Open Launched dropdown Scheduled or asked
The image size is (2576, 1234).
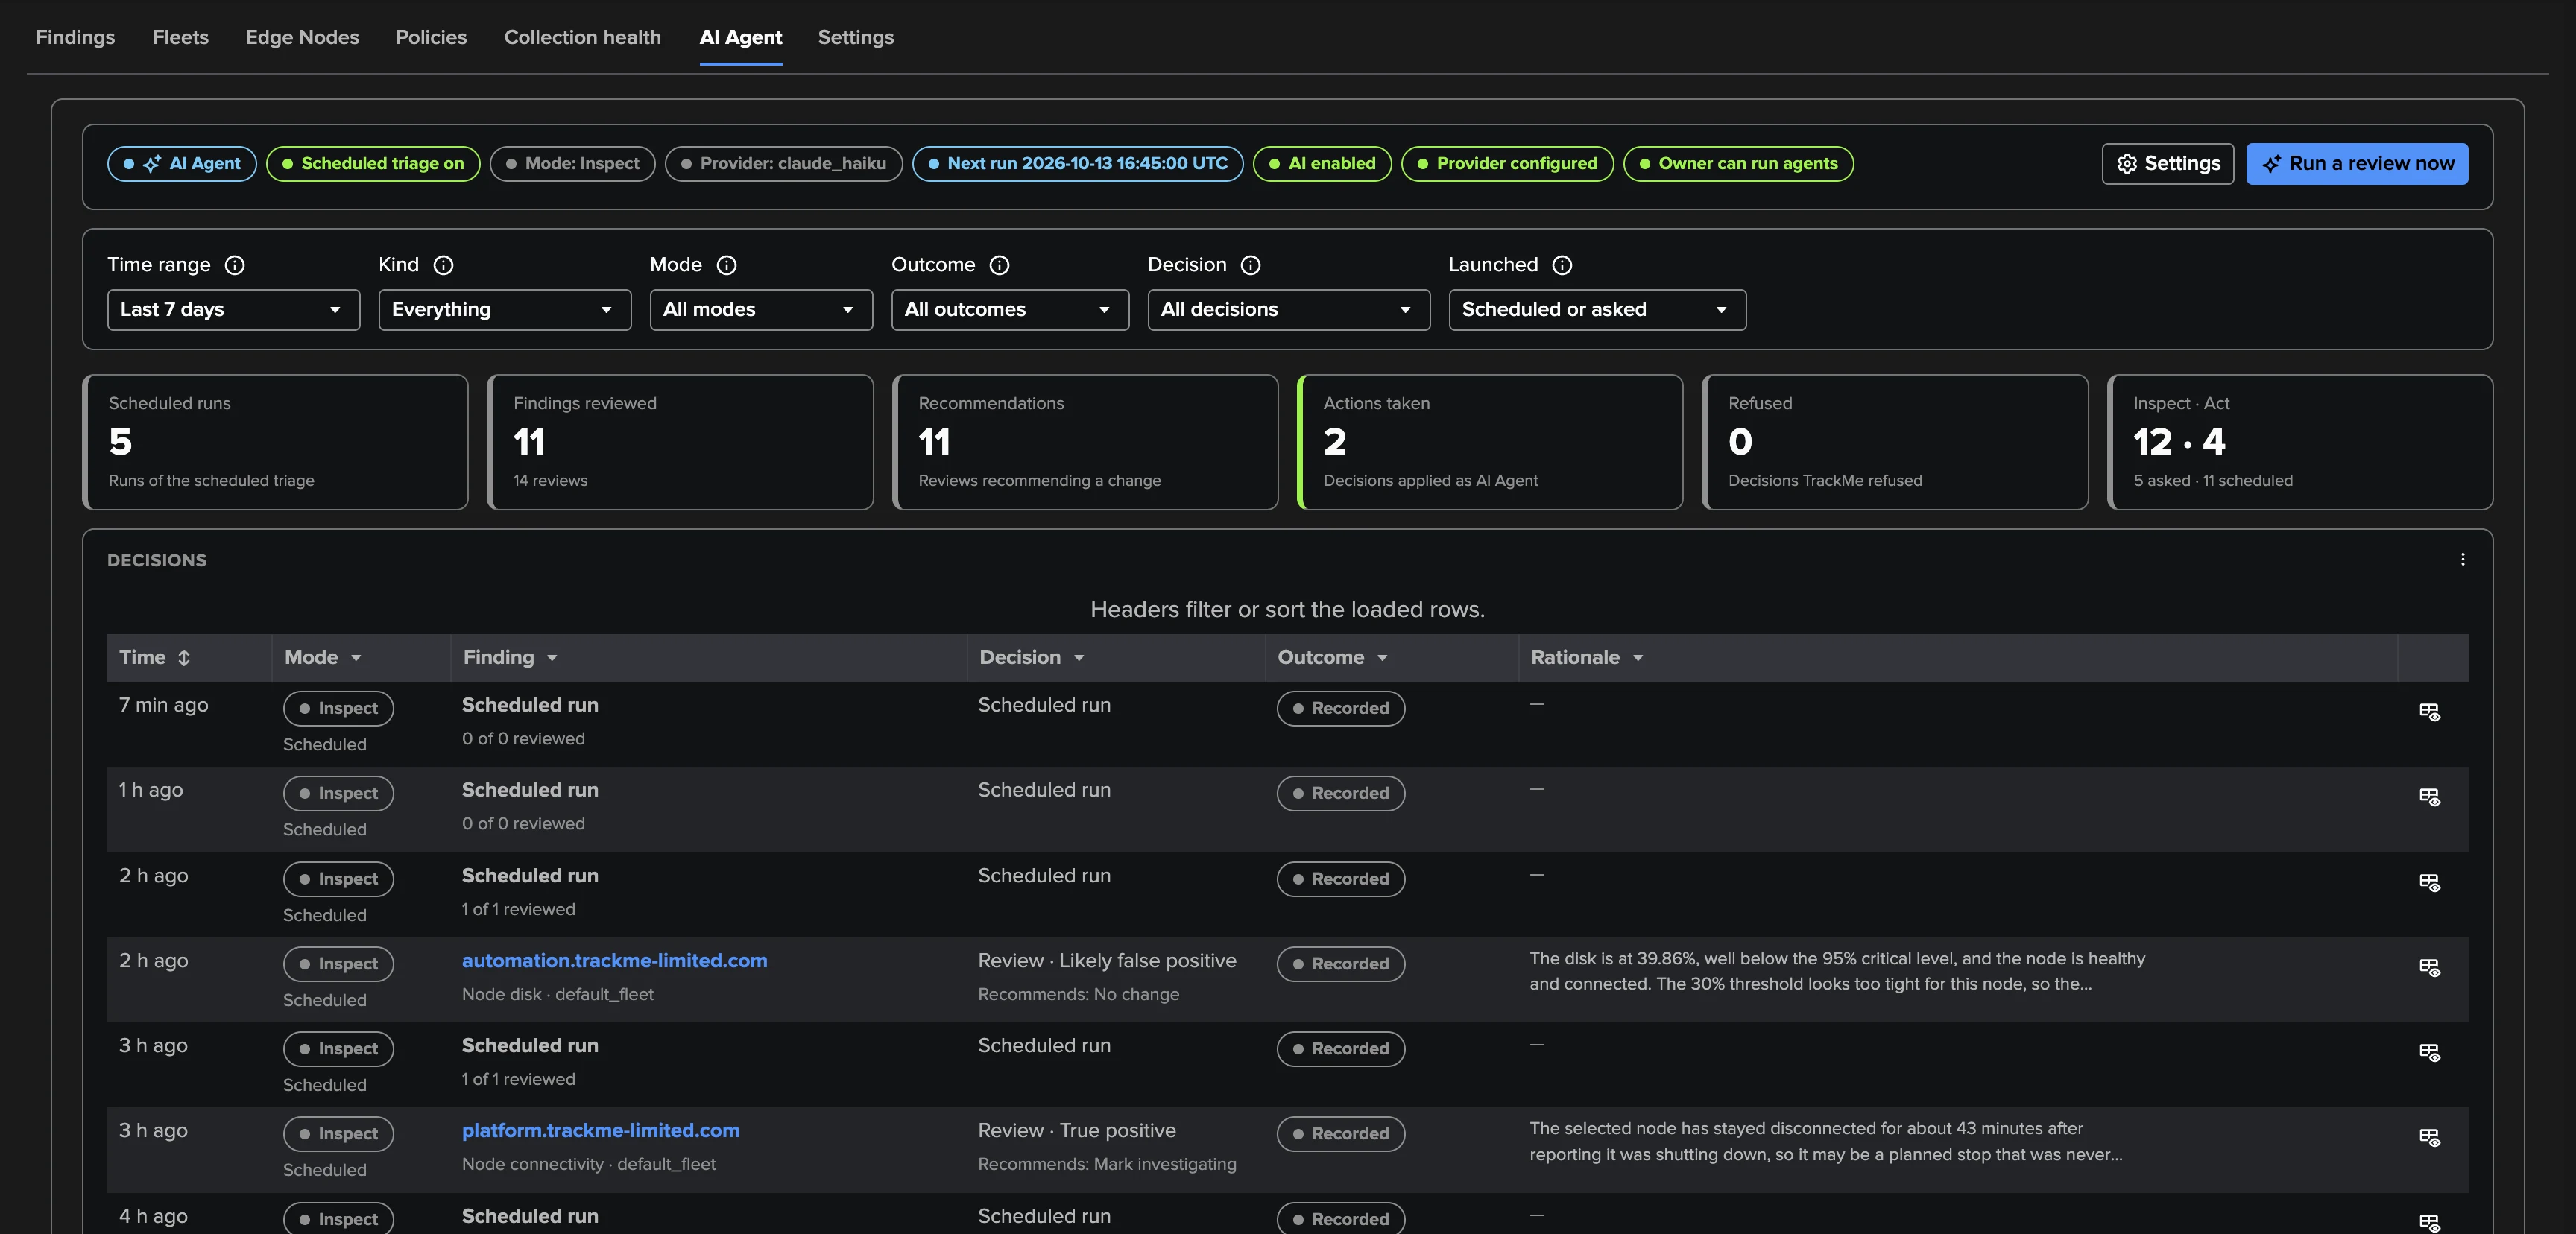coord(1597,310)
